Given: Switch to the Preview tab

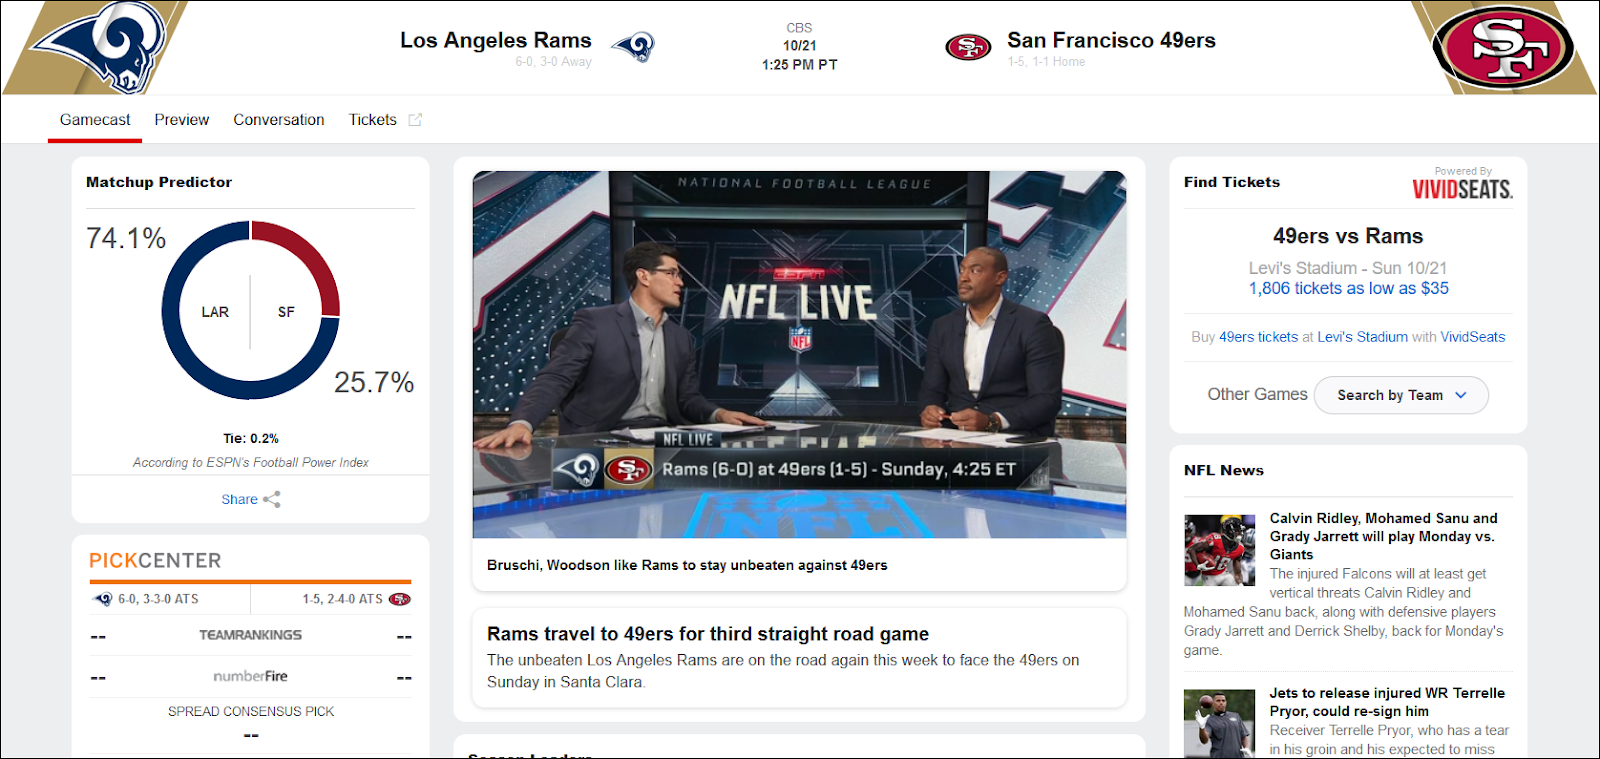Looking at the screenshot, I should point(182,120).
